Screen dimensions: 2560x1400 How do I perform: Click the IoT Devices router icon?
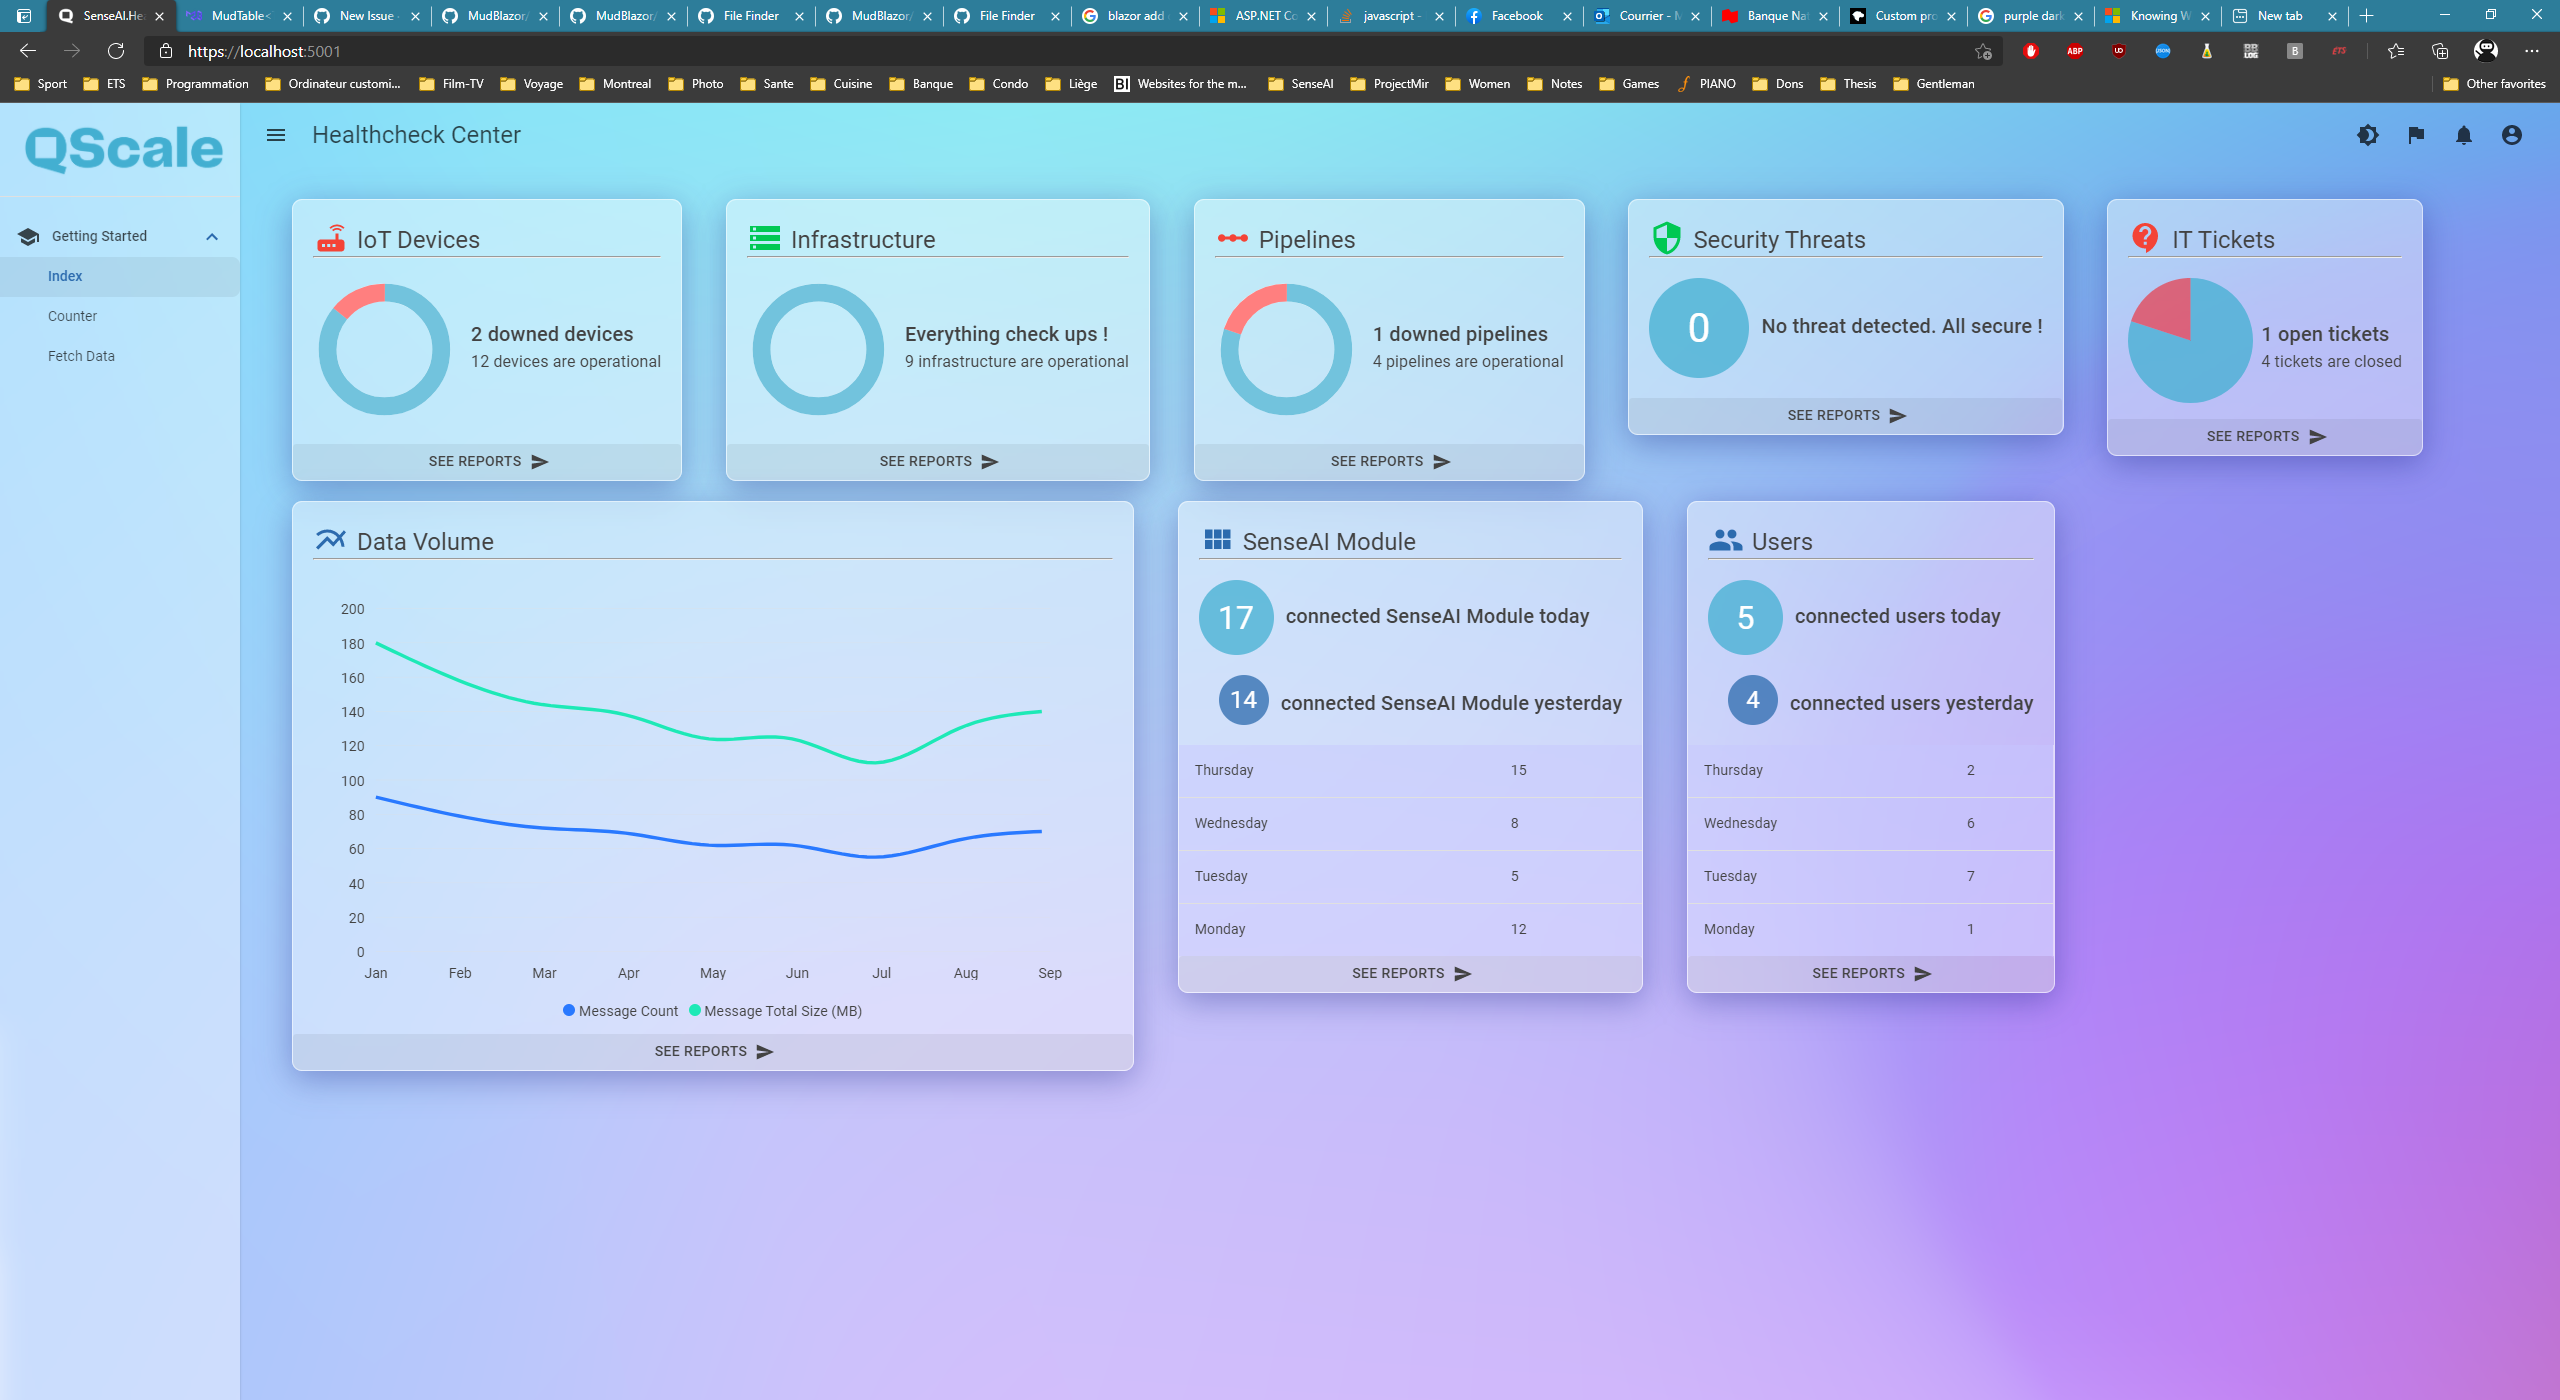point(331,239)
